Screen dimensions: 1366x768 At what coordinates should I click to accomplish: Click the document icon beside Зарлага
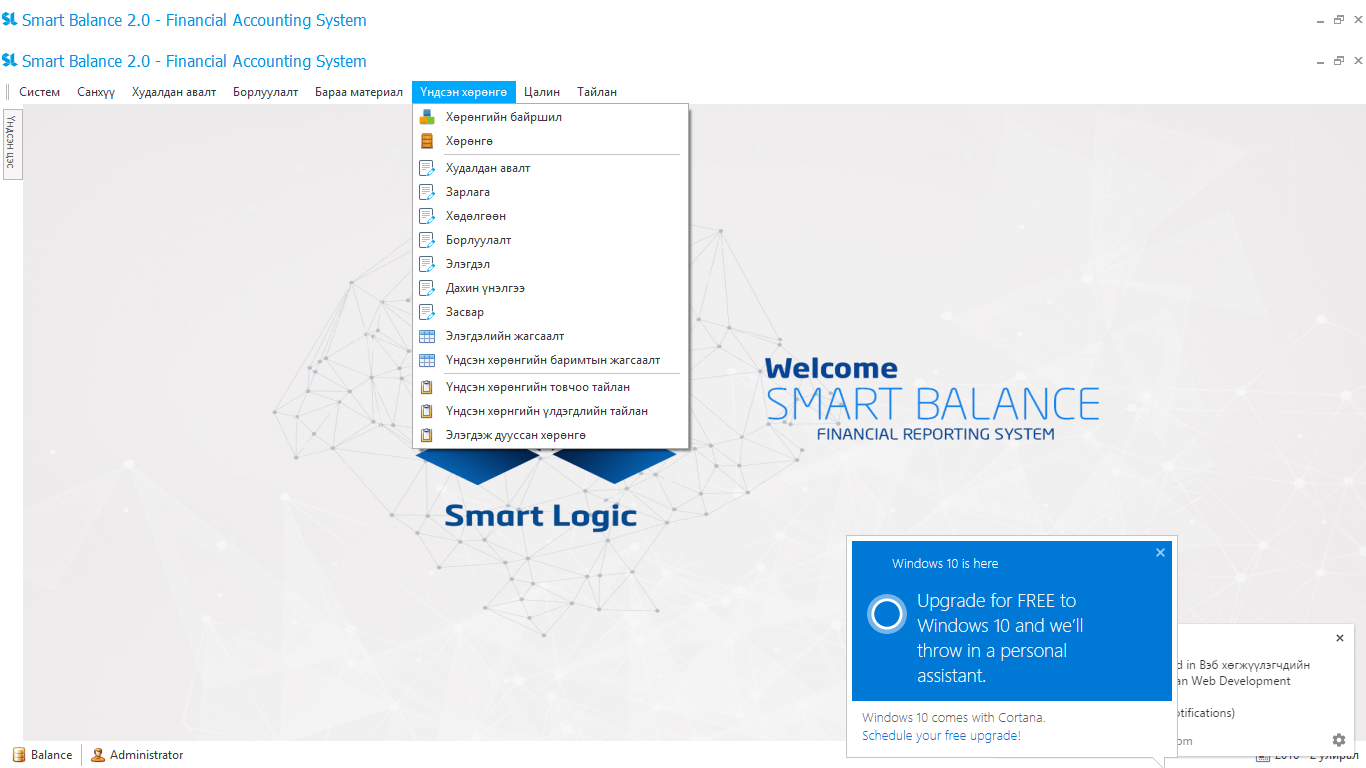pos(427,192)
